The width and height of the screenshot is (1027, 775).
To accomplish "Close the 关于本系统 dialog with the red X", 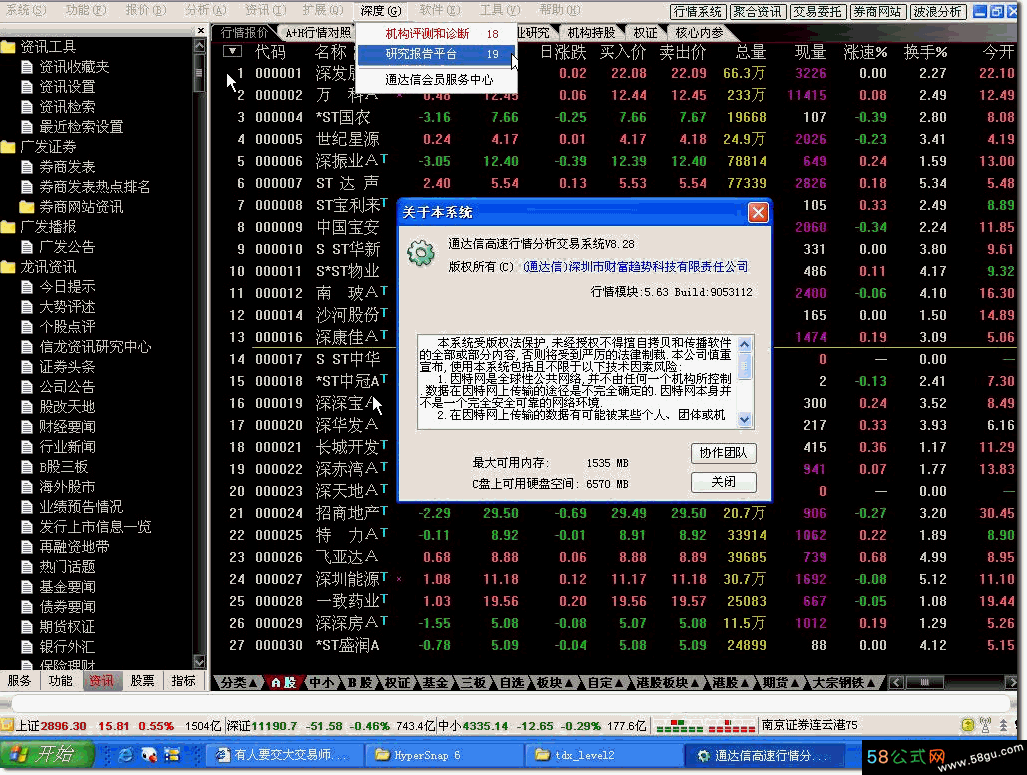I will click(757, 212).
